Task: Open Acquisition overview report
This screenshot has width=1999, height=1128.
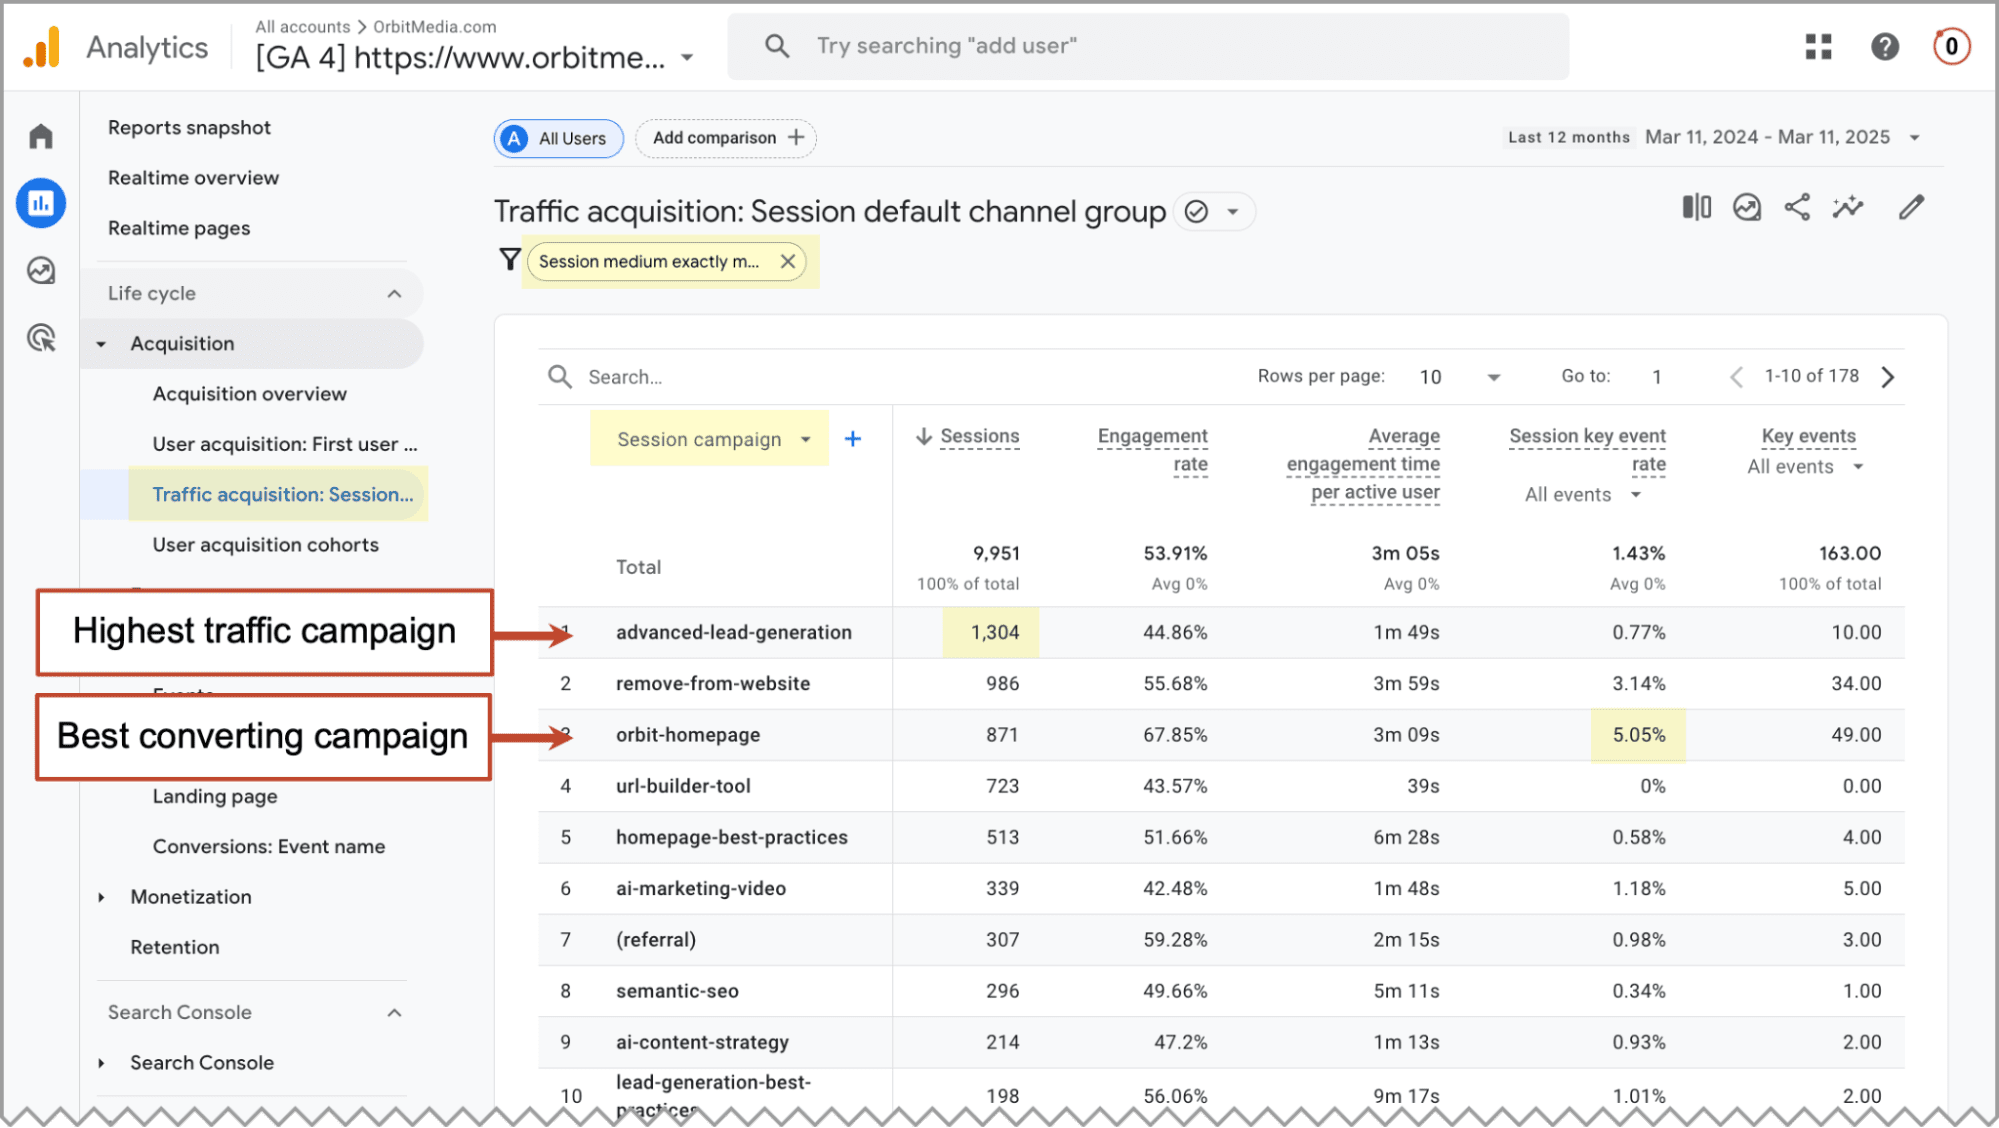Action: tap(250, 394)
